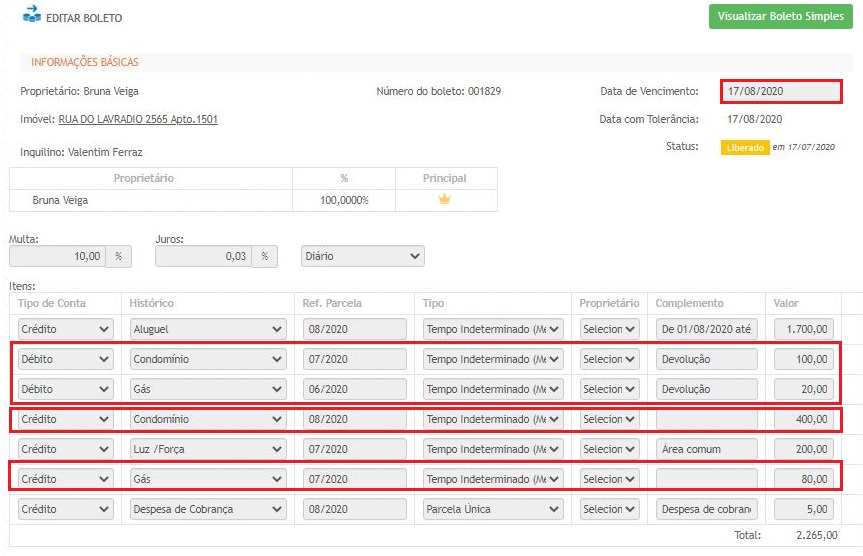
Task: Open the Aluguel Histórico dropdown
Action: coord(208,329)
